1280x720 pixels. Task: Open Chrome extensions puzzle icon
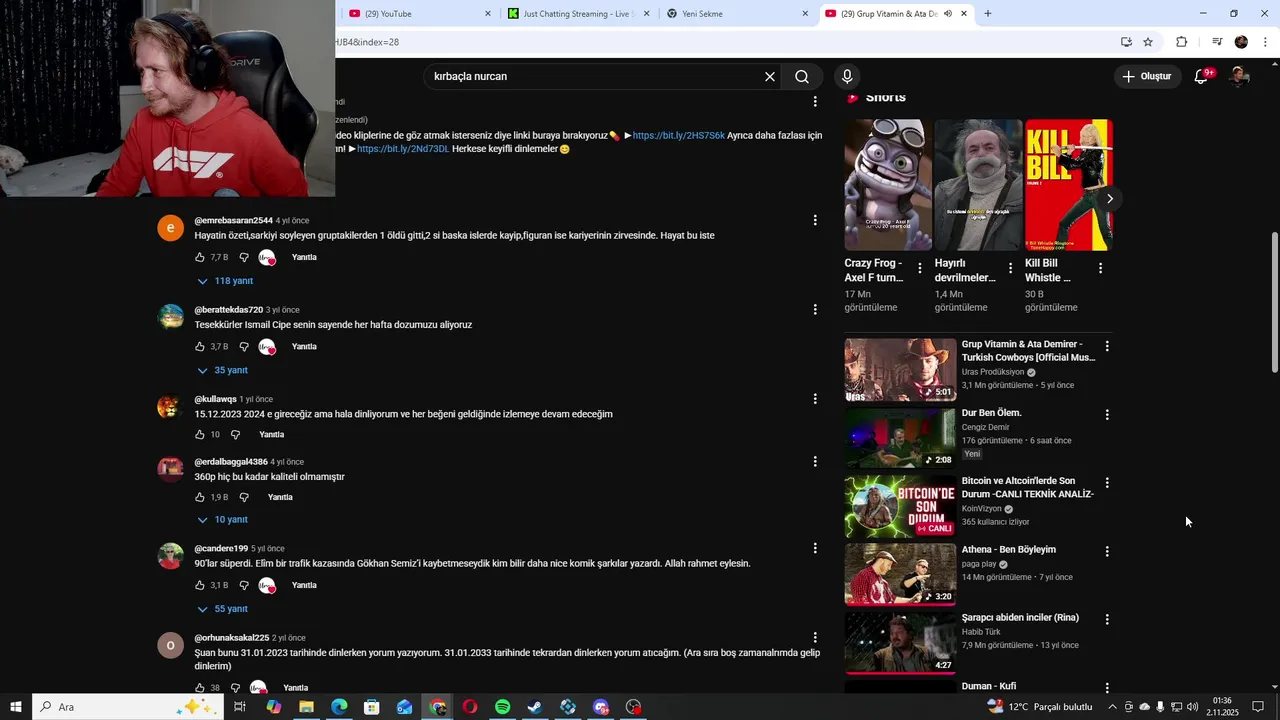pos(1181,42)
